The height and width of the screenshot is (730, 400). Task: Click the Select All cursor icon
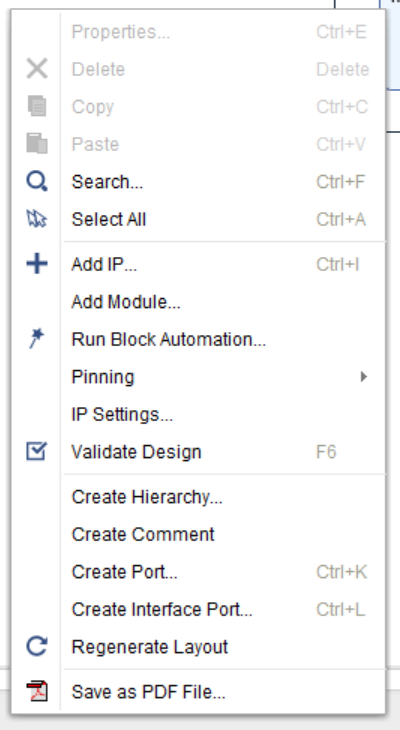[37, 219]
